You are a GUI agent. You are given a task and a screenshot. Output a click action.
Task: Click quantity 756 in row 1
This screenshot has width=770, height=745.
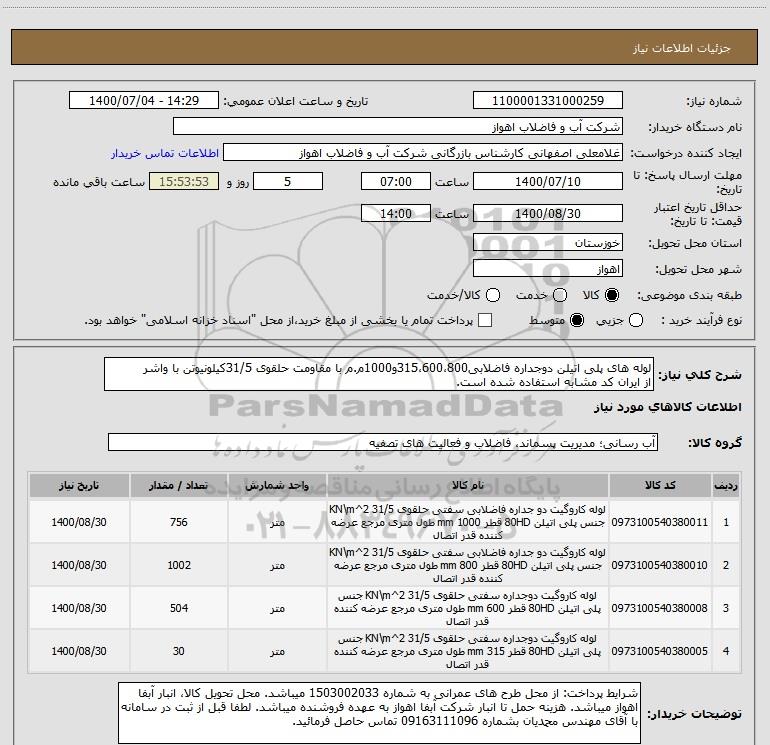point(179,522)
